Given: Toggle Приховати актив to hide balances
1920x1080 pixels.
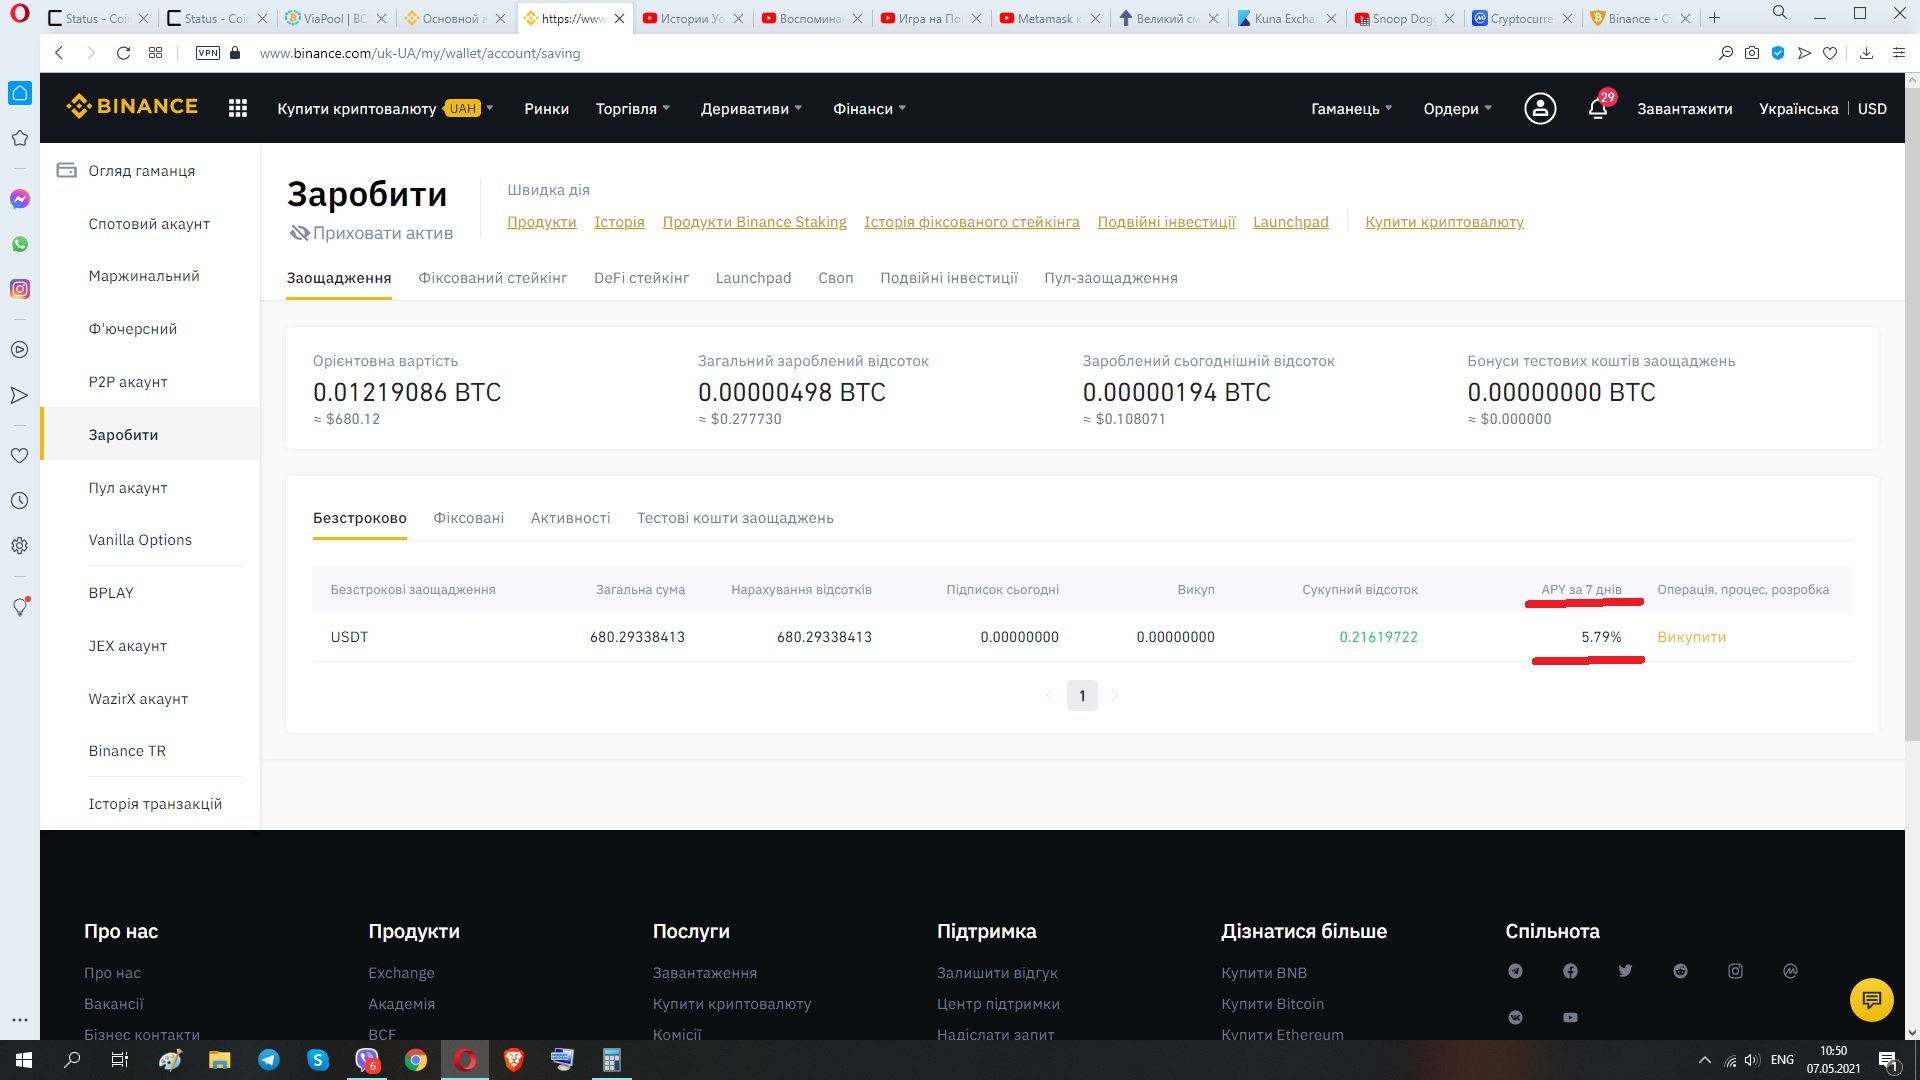Looking at the screenshot, I should click(371, 233).
